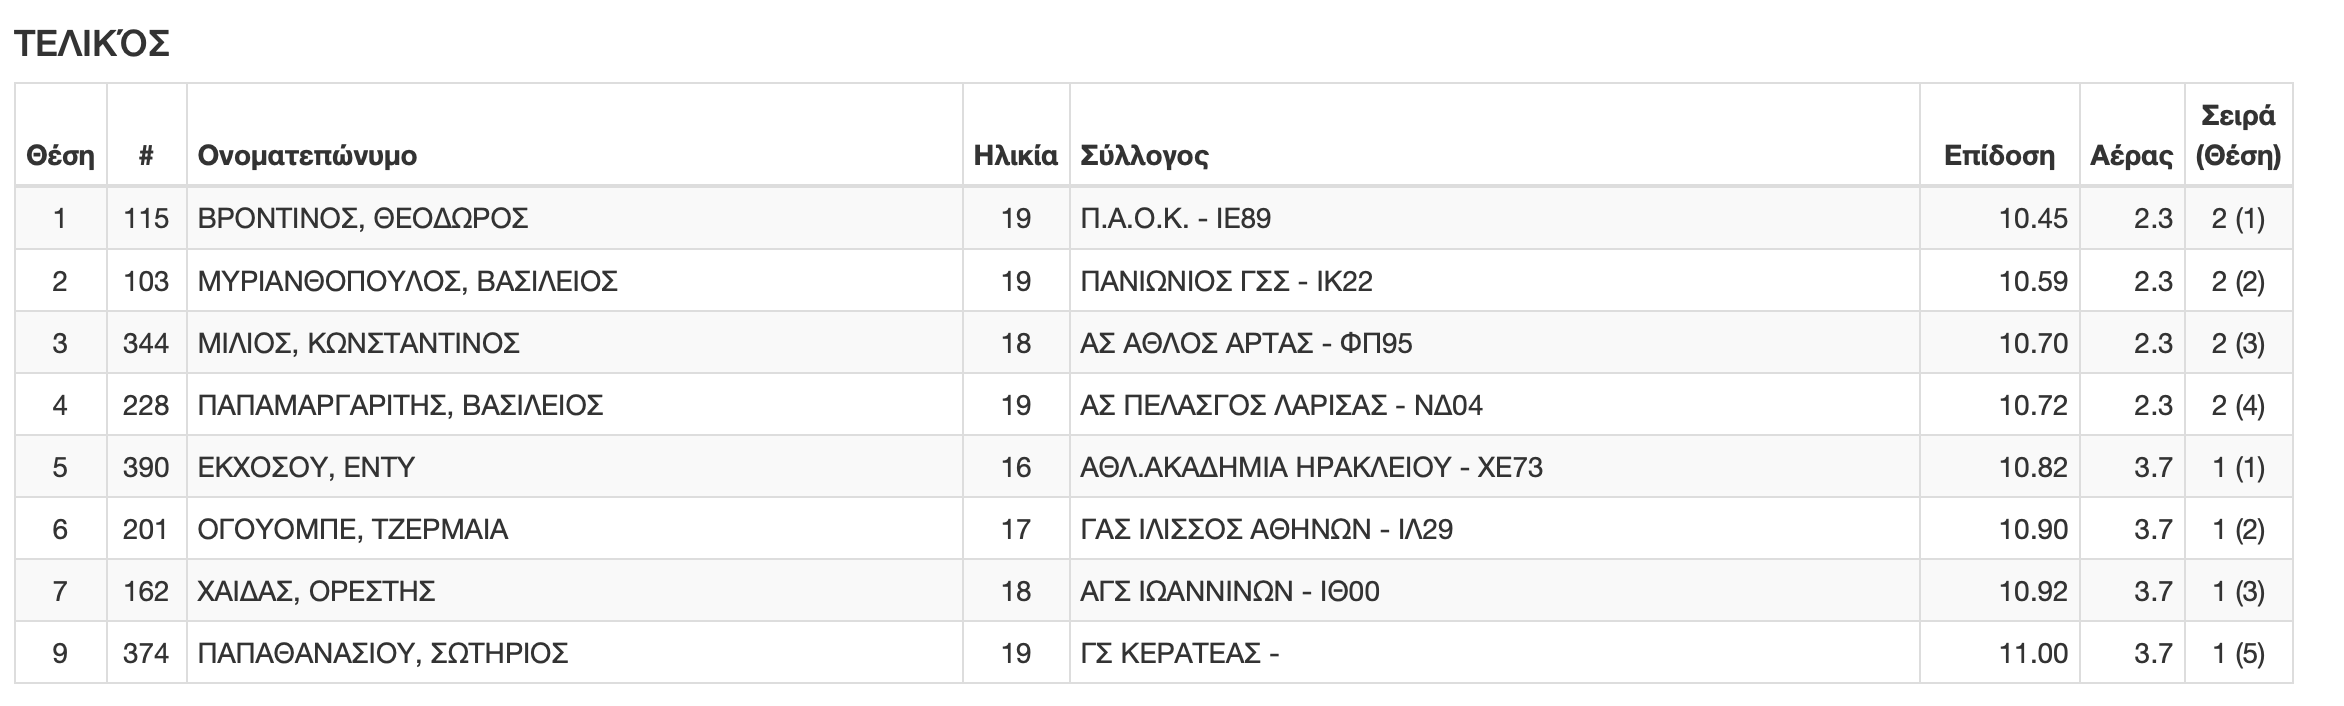
Task: Click ΠΑΠΑΘΑΝΑΣΙΟΥ, ΣΩΤΗΡΙΟΣ in last row
Action: pos(383,653)
